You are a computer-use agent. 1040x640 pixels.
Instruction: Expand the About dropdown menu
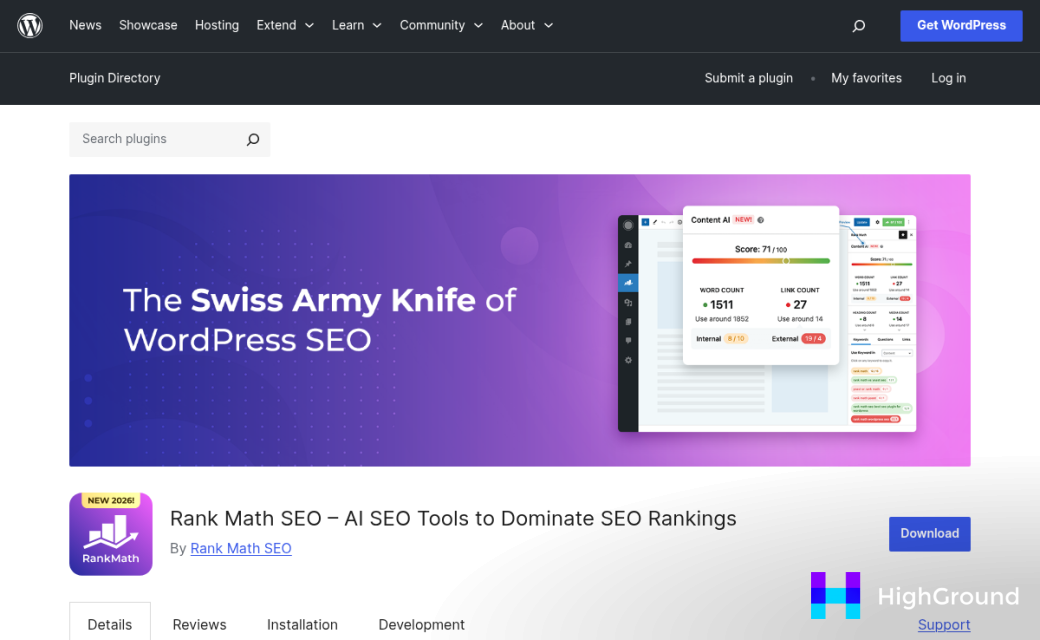tap(526, 25)
